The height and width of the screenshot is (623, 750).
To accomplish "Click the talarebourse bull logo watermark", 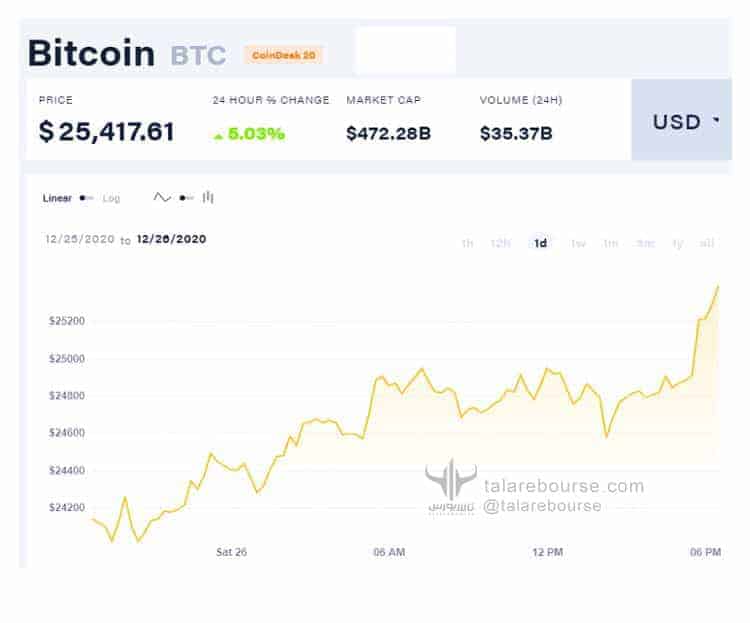I will tap(451, 481).
